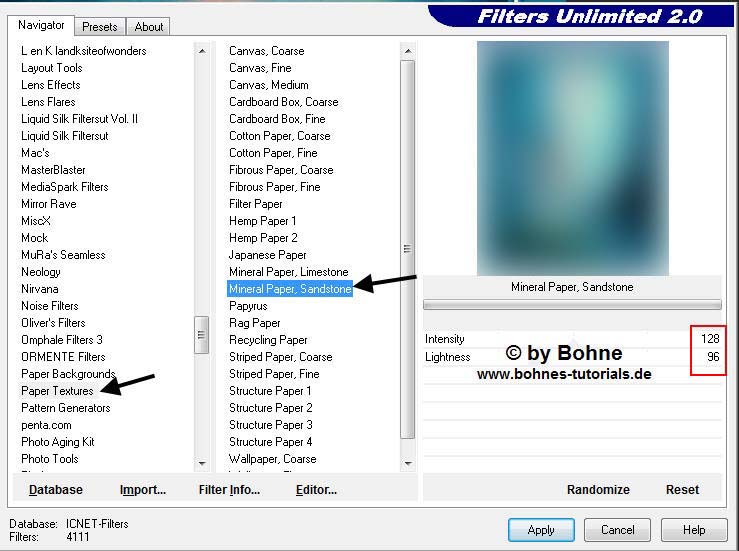Click Randomize to shuffle settings
Image resolution: width=739 pixels, height=551 pixels.
[x=598, y=490]
